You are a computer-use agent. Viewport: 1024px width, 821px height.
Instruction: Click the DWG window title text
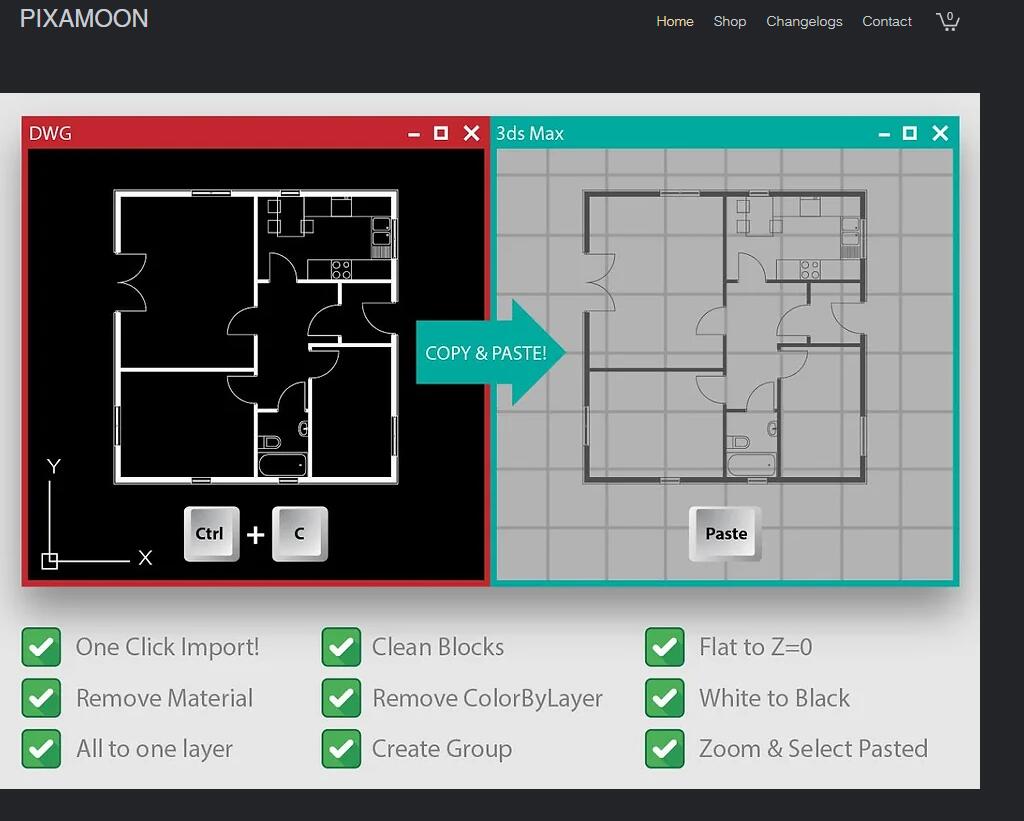point(50,134)
